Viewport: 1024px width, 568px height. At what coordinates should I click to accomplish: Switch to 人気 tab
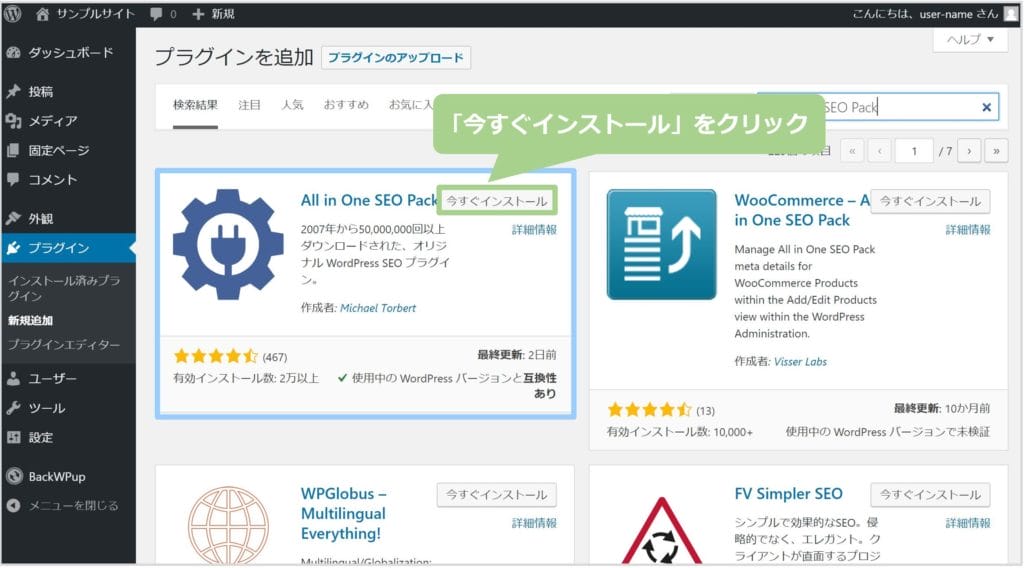coord(293,105)
